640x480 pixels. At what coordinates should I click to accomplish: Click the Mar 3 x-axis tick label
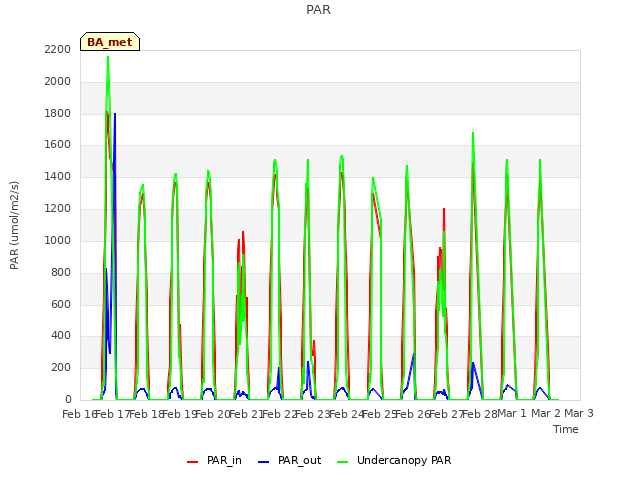(x=579, y=413)
